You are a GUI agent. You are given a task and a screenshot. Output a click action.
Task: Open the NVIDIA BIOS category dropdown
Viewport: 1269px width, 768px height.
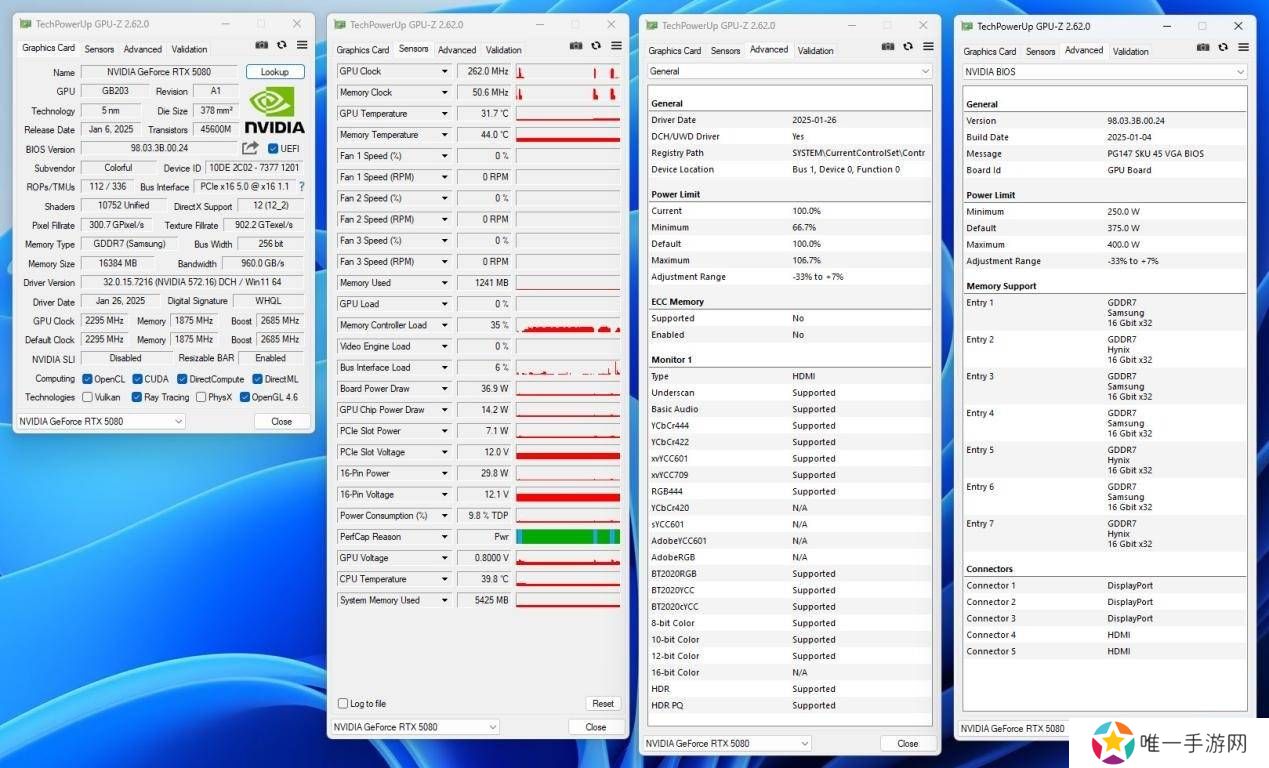tap(1104, 72)
